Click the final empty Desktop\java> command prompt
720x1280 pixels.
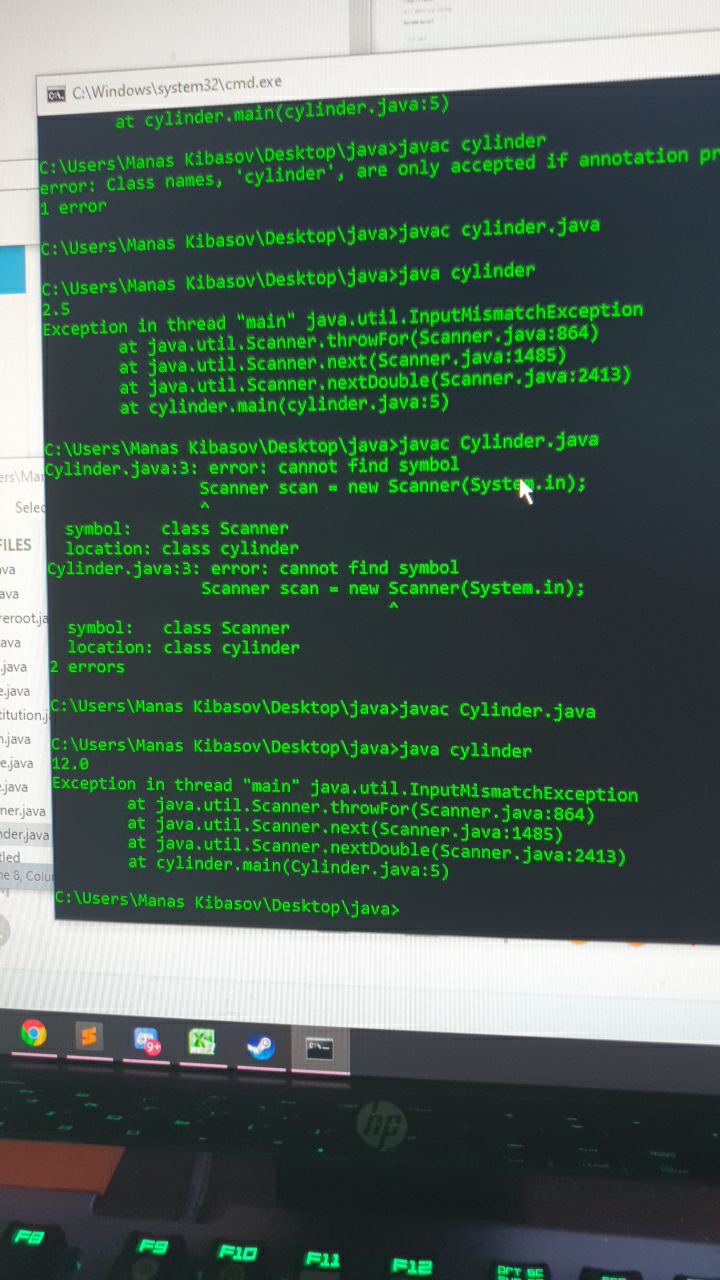227,905
